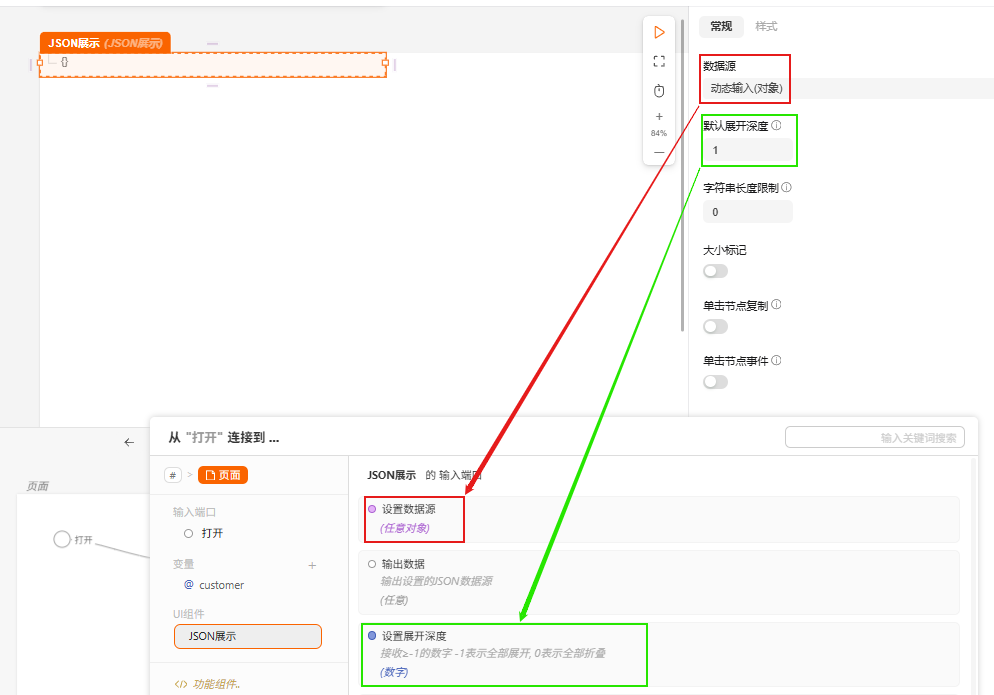This screenshot has height=695, width=994.
Task: Enable the 大小标记 toggle
Action: [715, 271]
